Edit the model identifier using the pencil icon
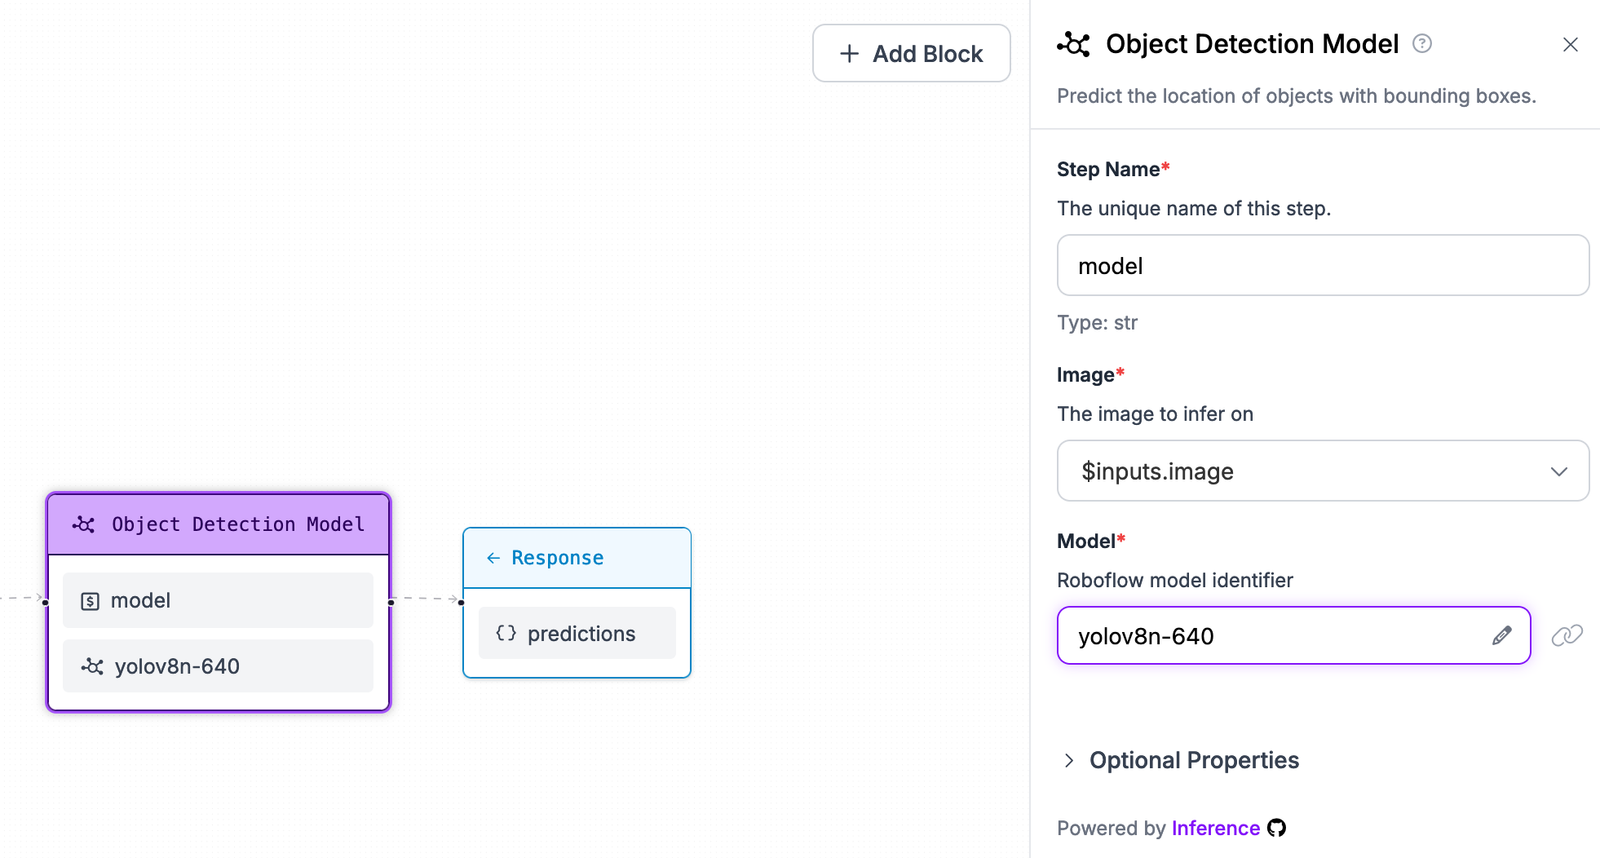 (x=1502, y=635)
